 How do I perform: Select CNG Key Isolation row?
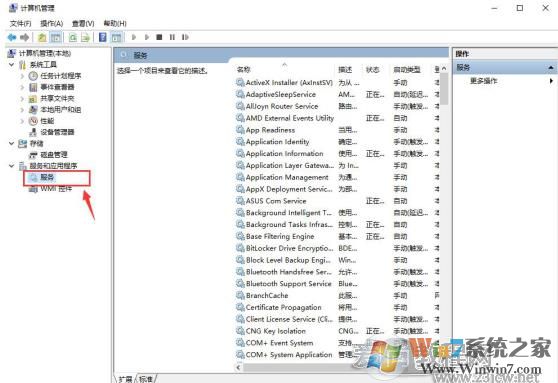[x=338, y=331]
